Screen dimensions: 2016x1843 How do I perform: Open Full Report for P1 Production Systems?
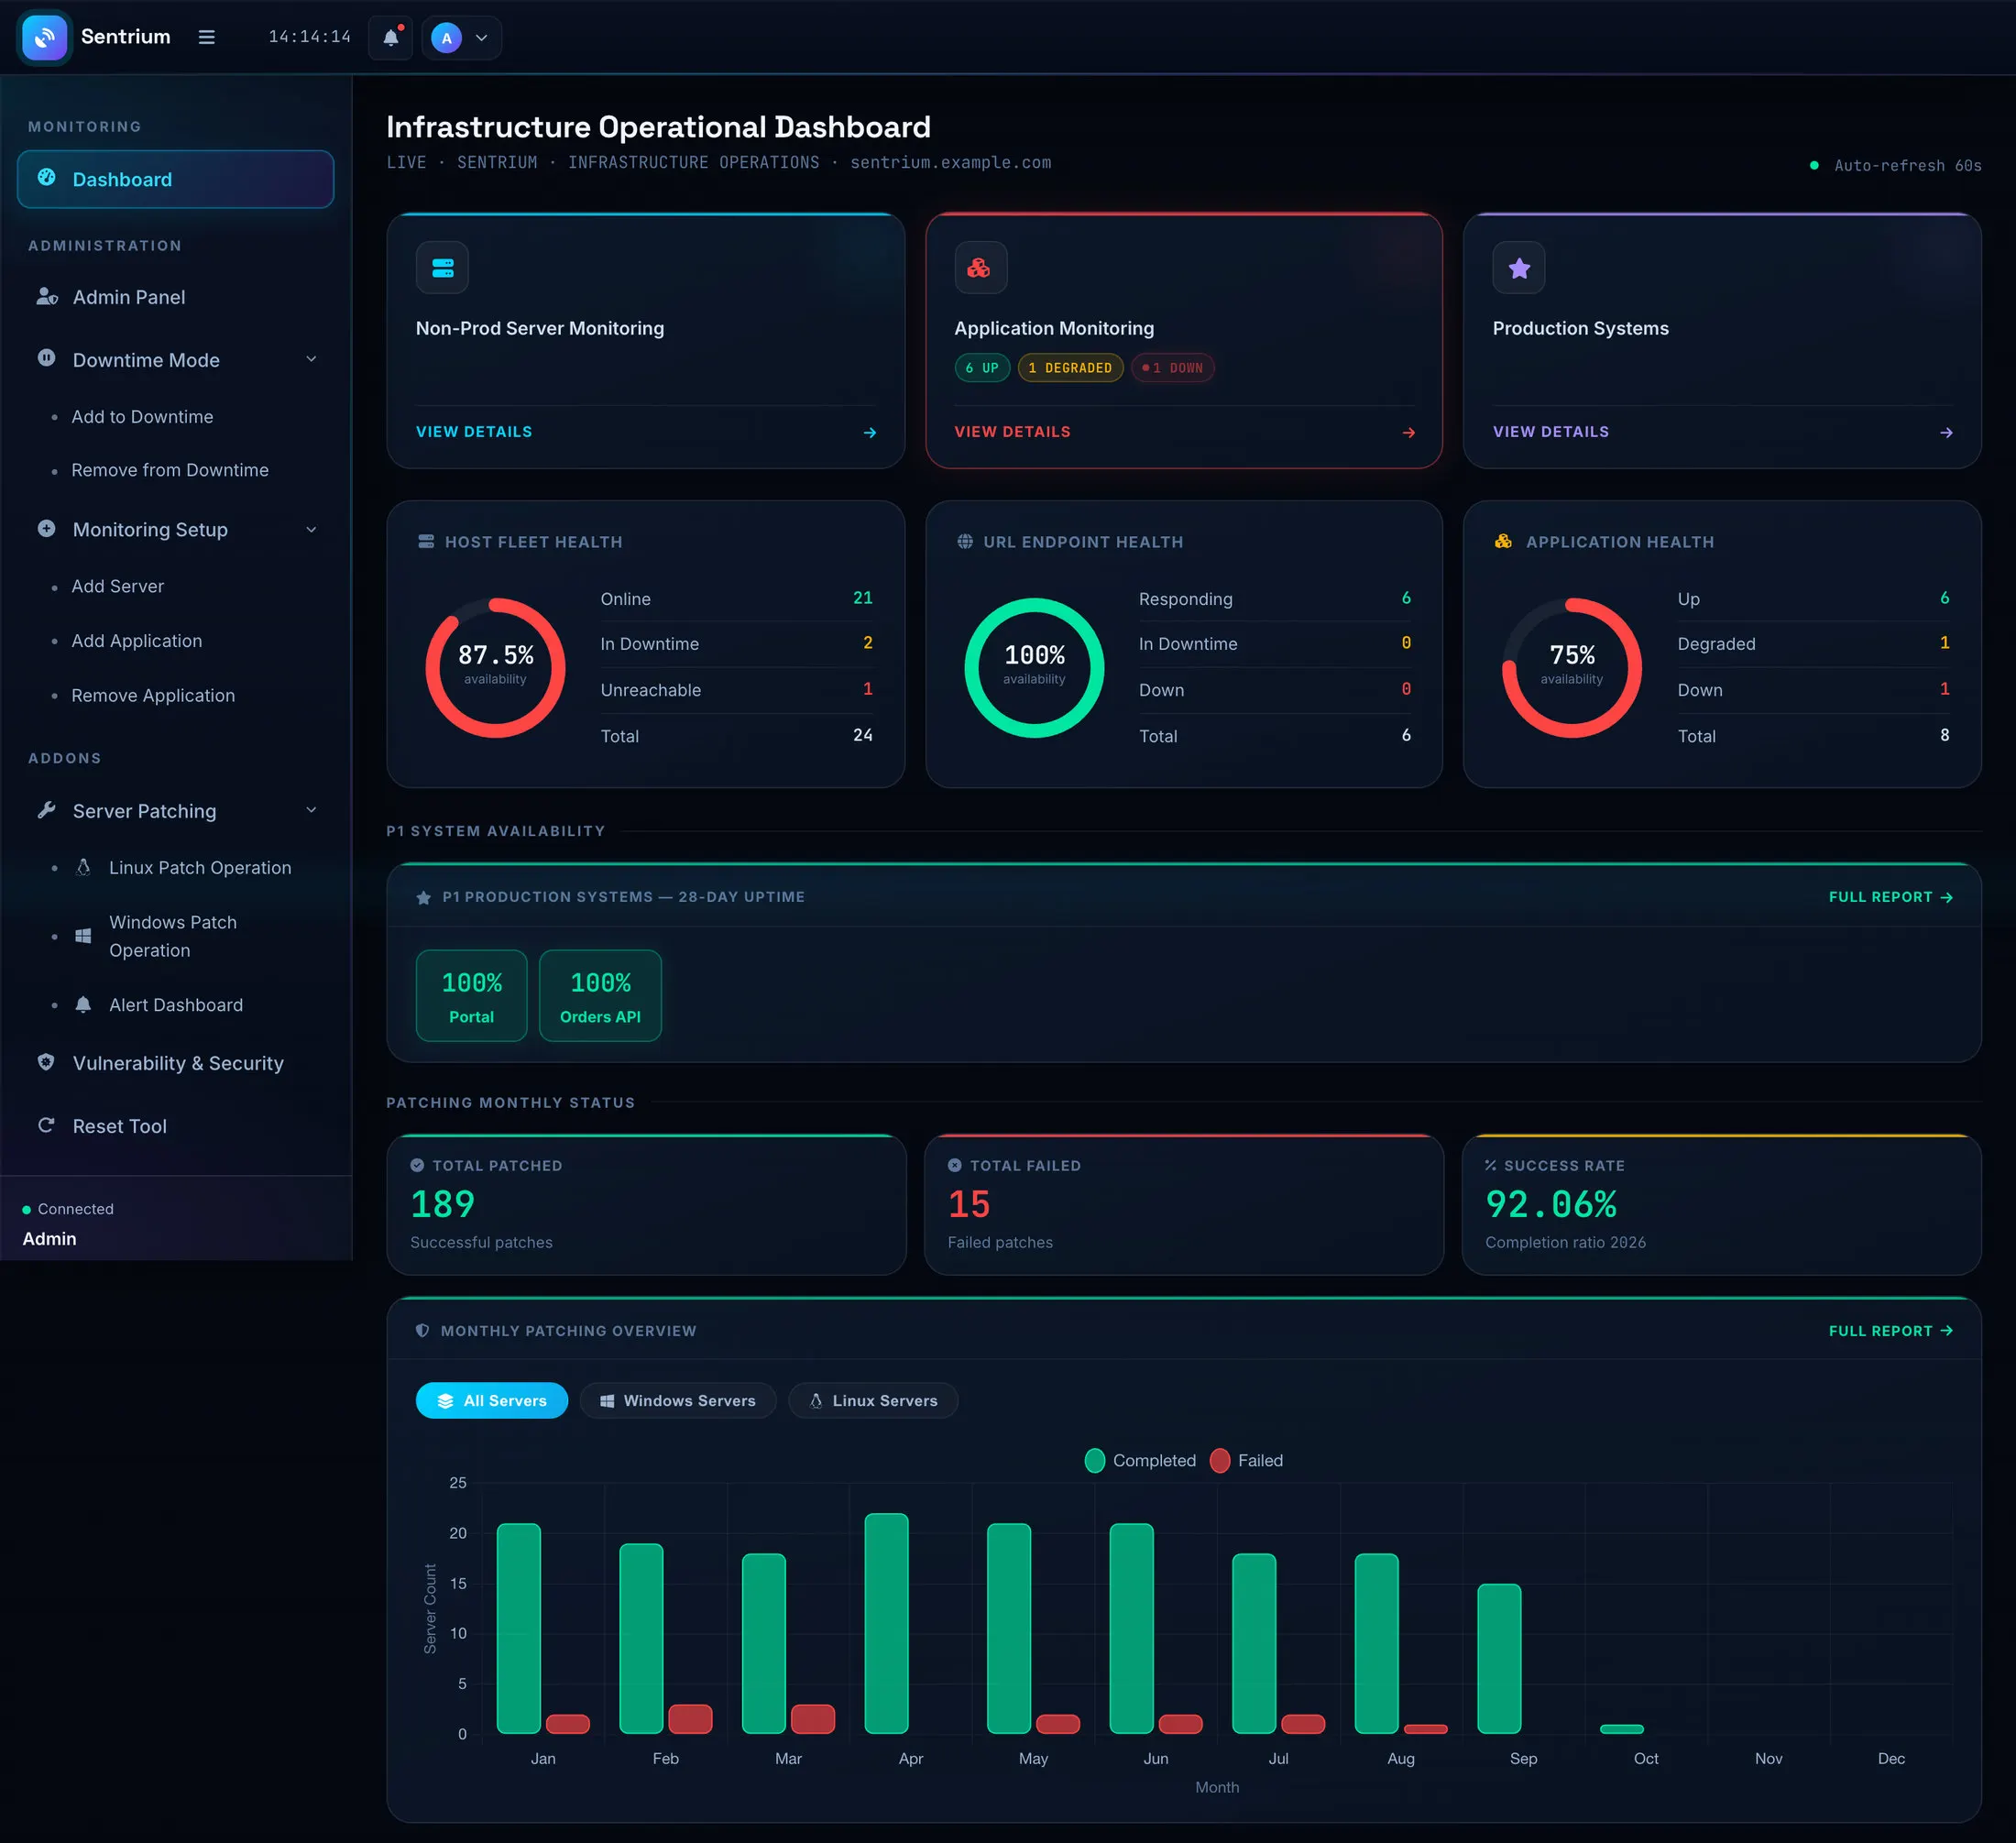point(1891,897)
